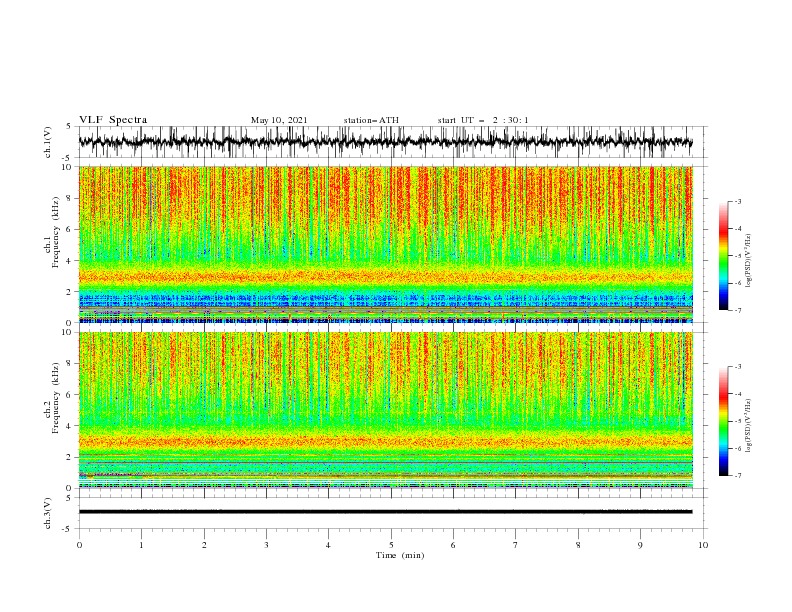The image size is (792, 612).
Task: Click the "4" tick on the time axis
Action: [x=328, y=545]
